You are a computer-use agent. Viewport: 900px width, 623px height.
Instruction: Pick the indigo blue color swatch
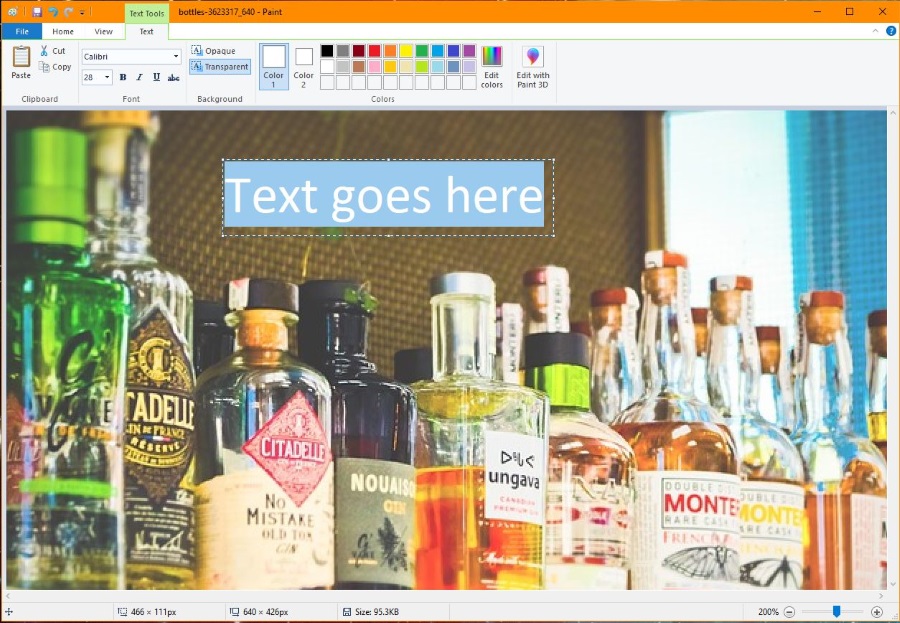point(453,51)
